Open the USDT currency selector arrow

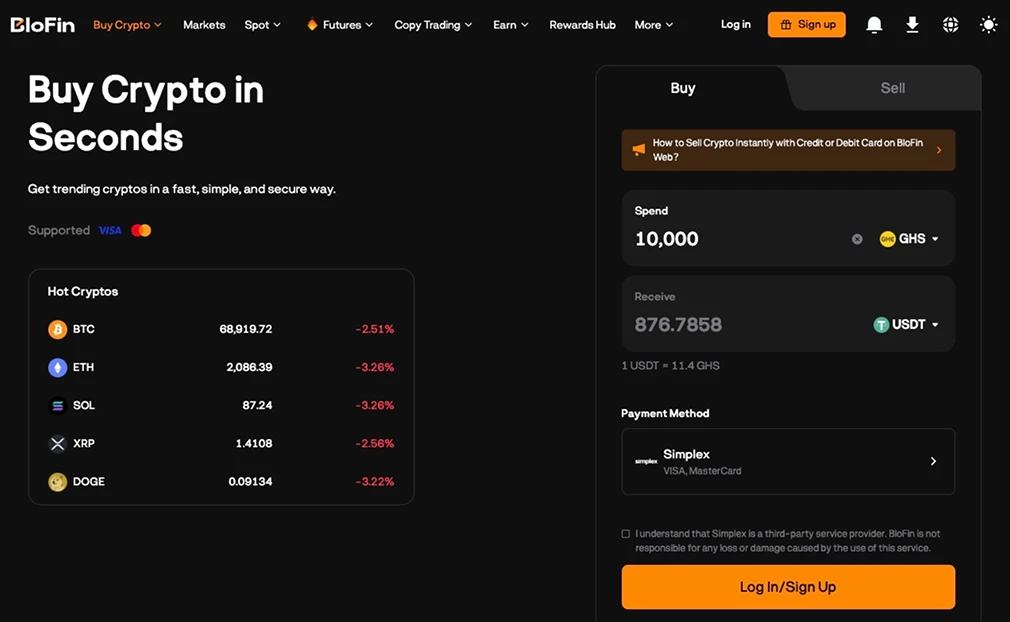pyautogui.click(x=935, y=325)
